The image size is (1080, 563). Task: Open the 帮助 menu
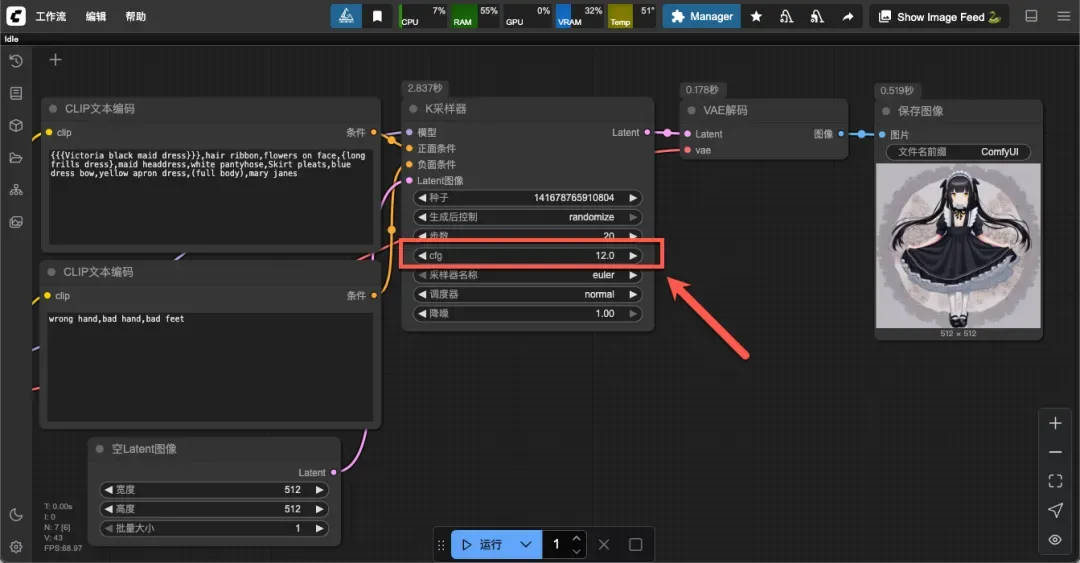(136, 17)
